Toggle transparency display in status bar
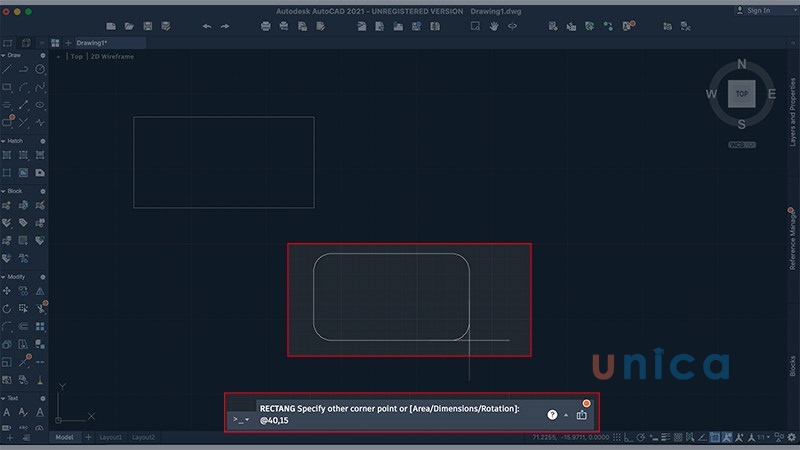Viewport: 800px width, 450px height. (678, 437)
